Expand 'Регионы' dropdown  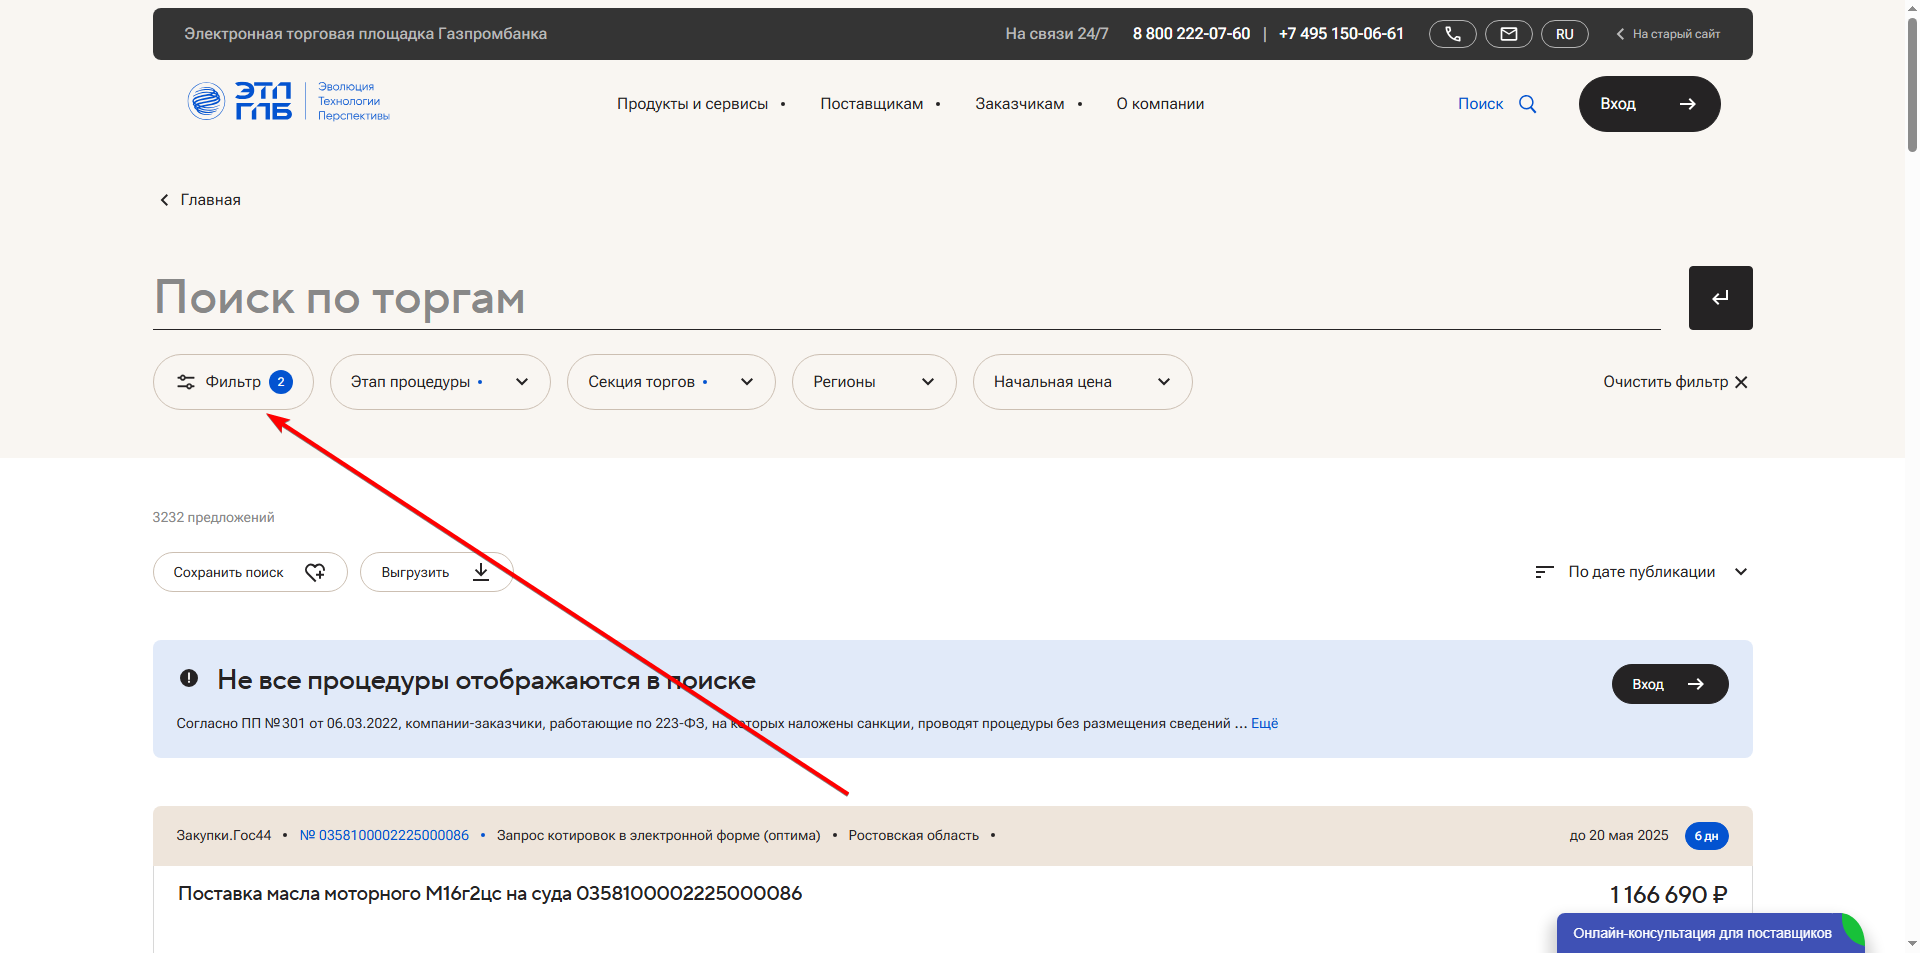pyautogui.click(x=874, y=382)
